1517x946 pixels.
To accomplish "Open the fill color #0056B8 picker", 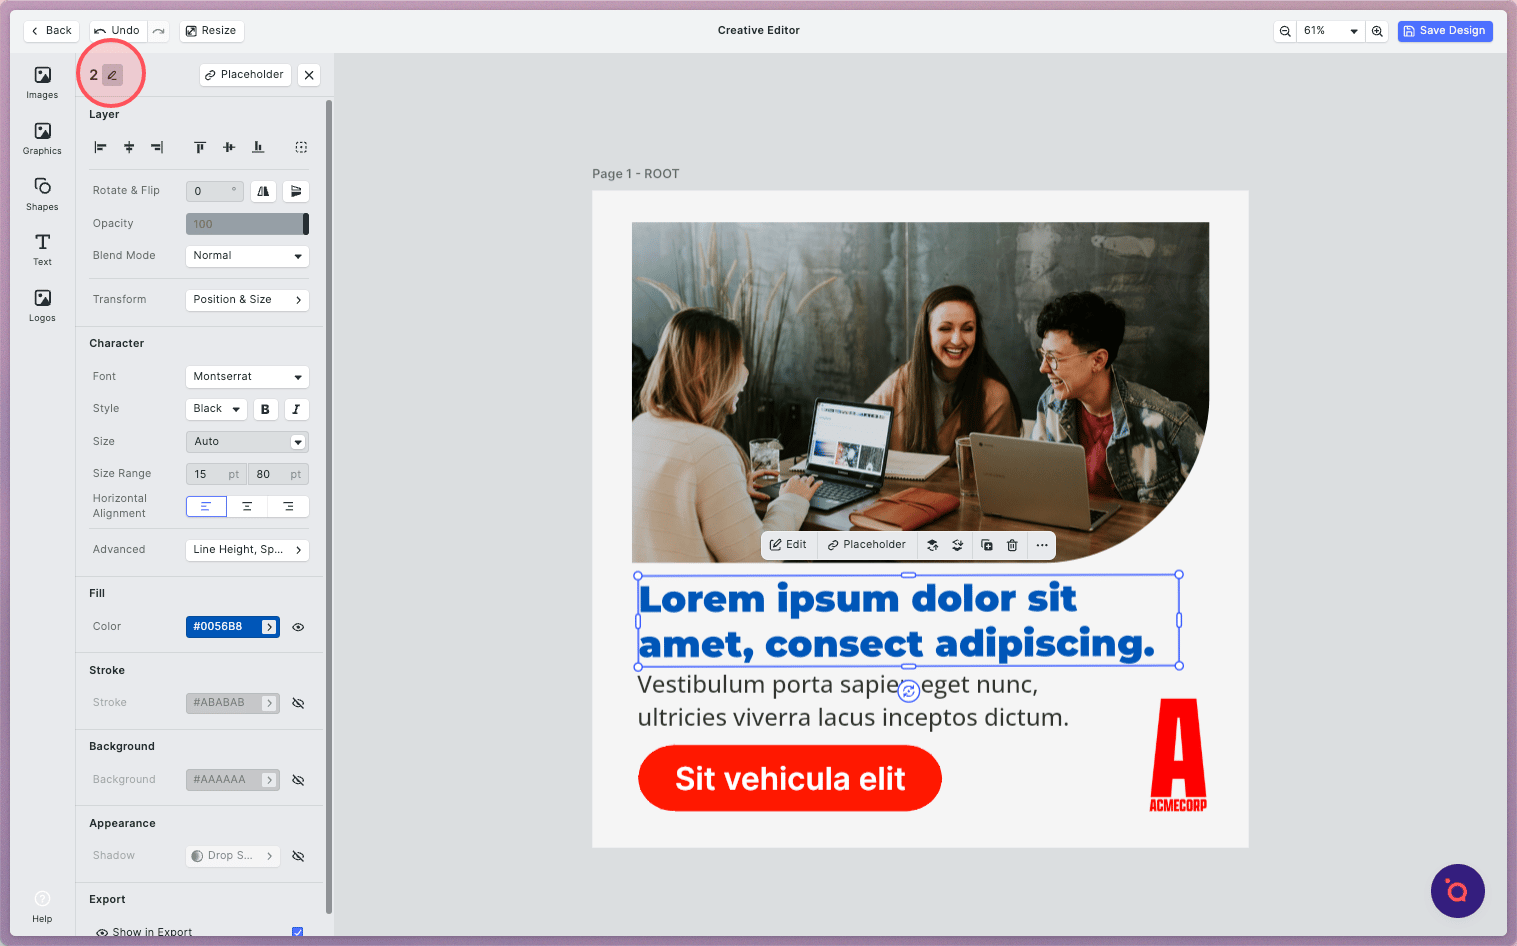I will coord(232,627).
